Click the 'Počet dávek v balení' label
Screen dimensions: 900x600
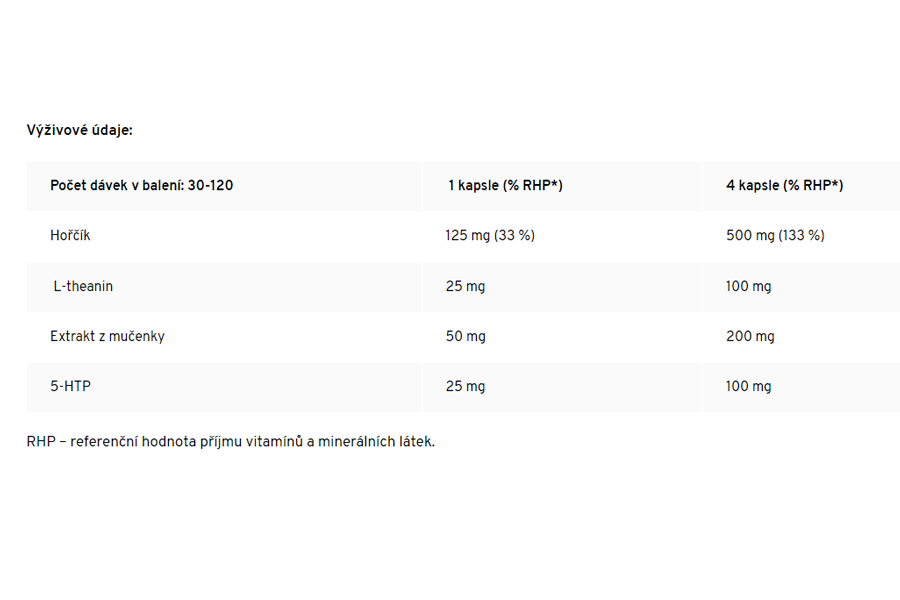tap(116, 185)
